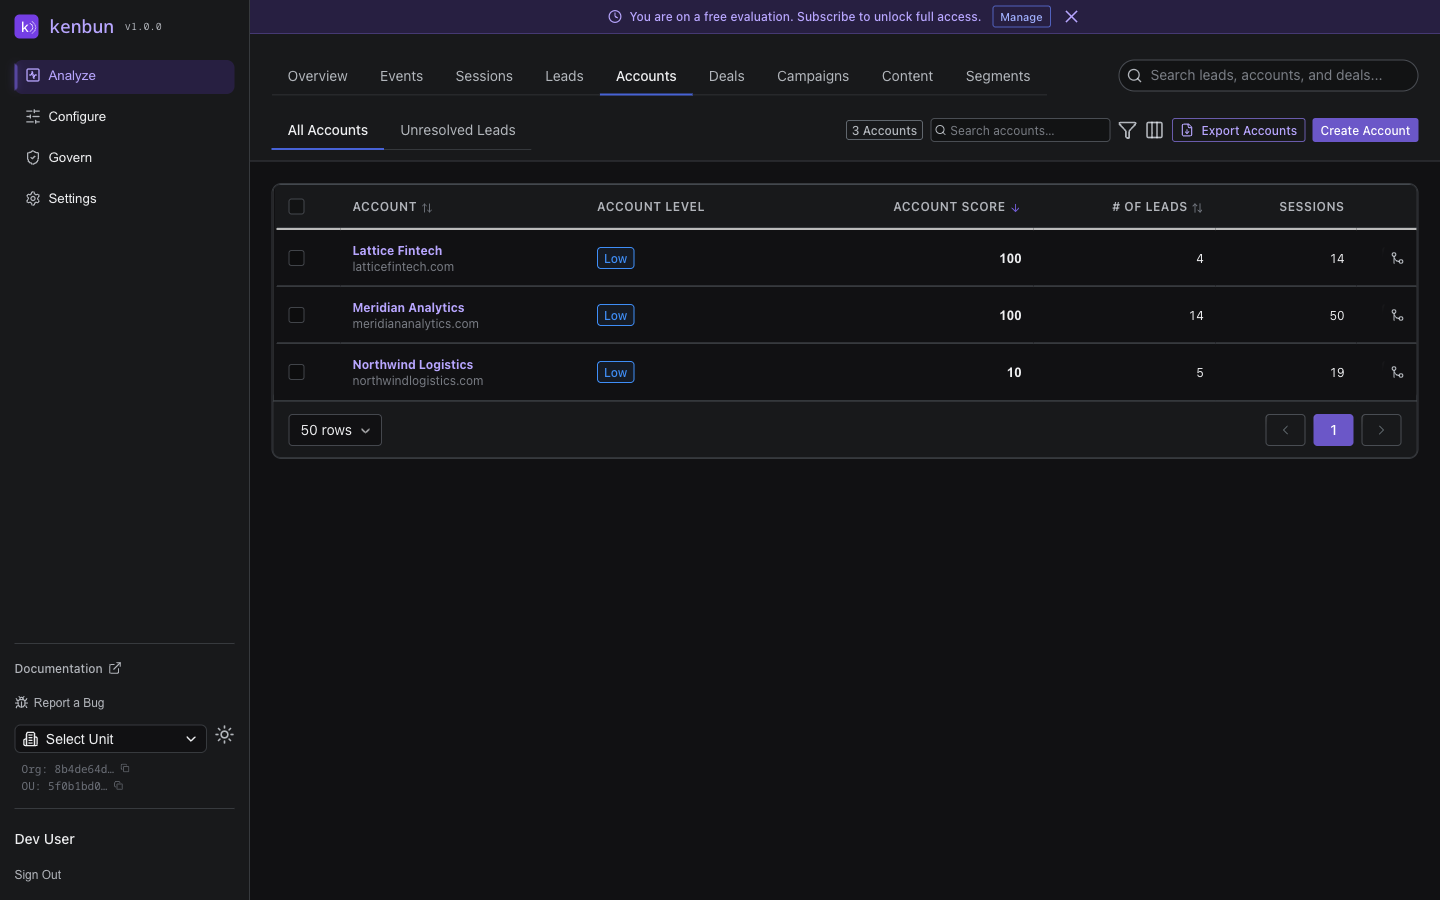Viewport: 1440px width, 900px height.
Task: Click the merge icon on Lattice Fintech row
Action: tap(1397, 258)
